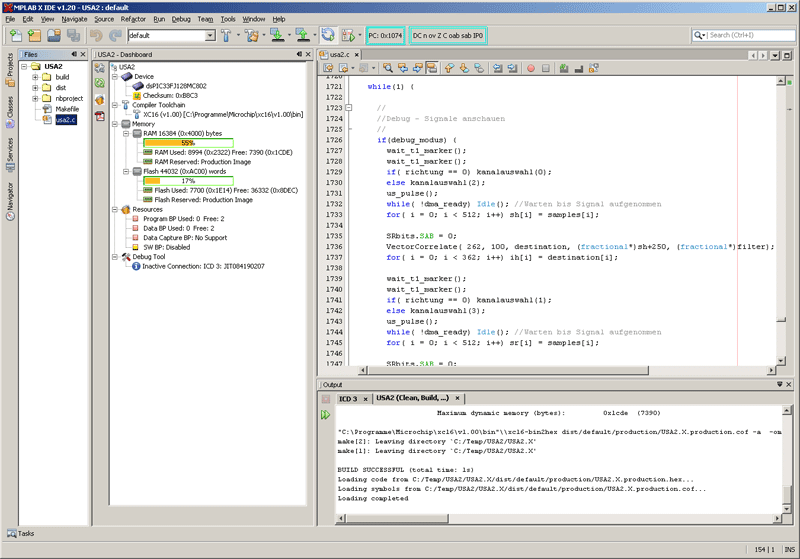Click inside the Search (Ctrl+I) field
800x559 pixels.
tap(750, 35)
